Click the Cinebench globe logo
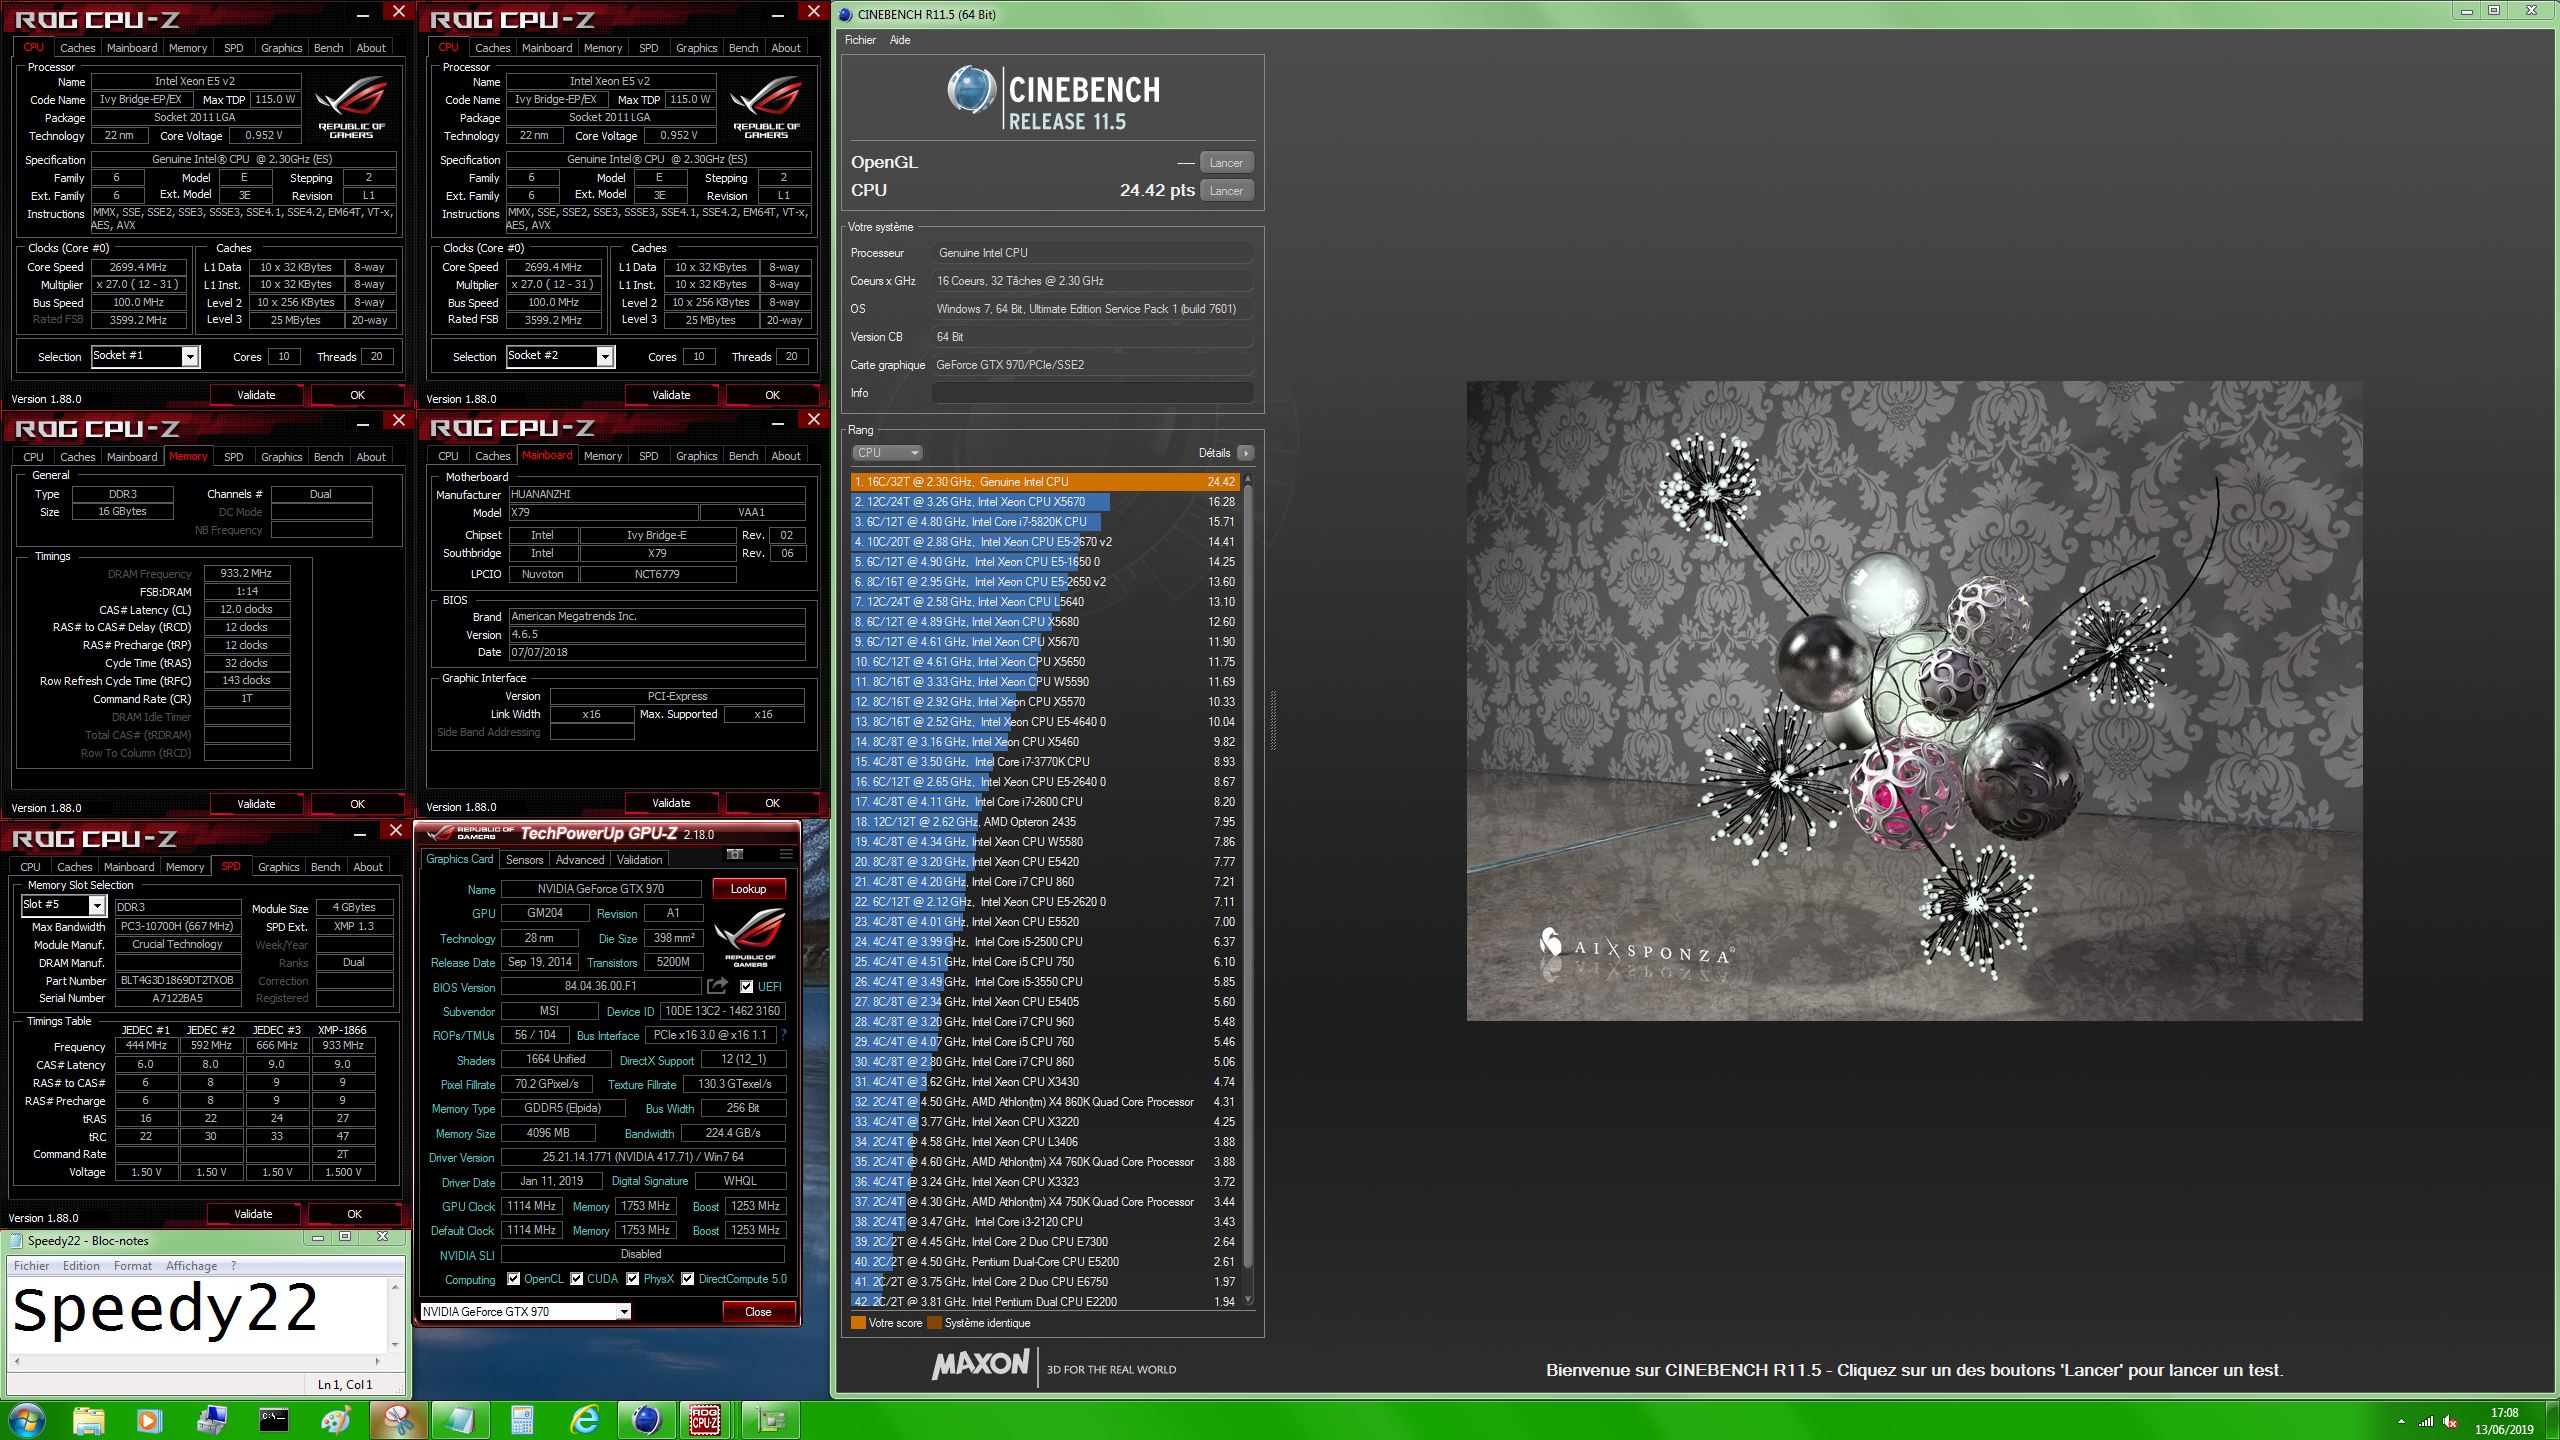The width and height of the screenshot is (2560, 1440). pos(970,90)
